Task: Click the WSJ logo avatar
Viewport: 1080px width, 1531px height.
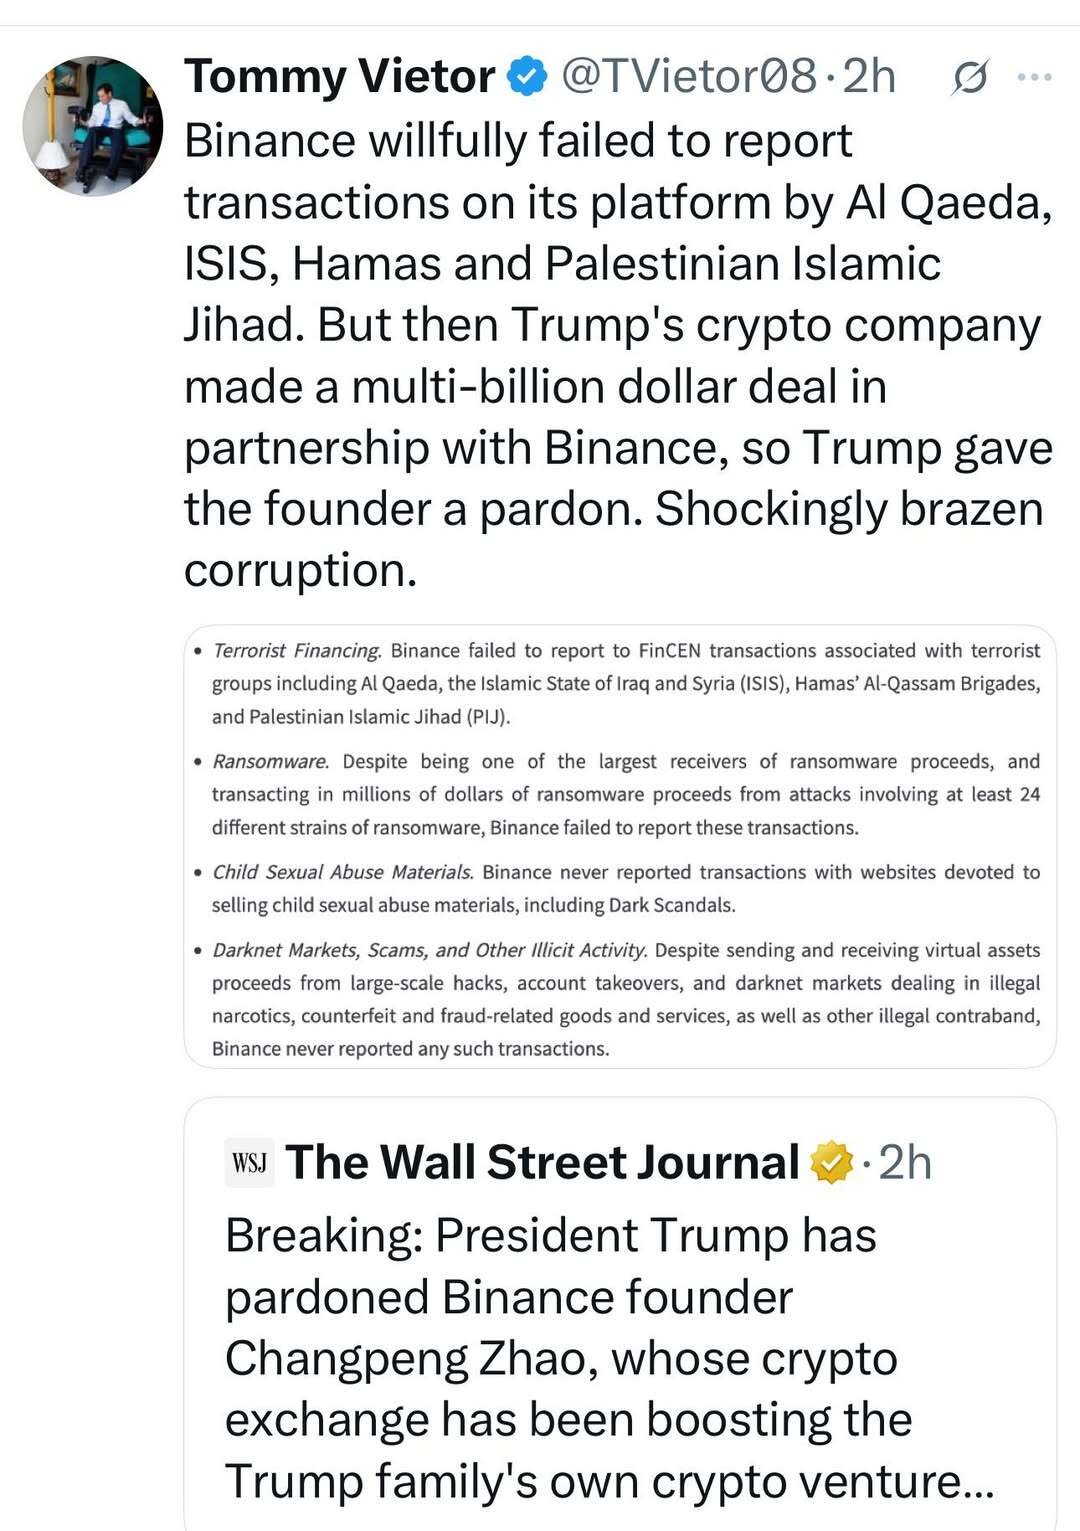Action: [x=249, y=1163]
